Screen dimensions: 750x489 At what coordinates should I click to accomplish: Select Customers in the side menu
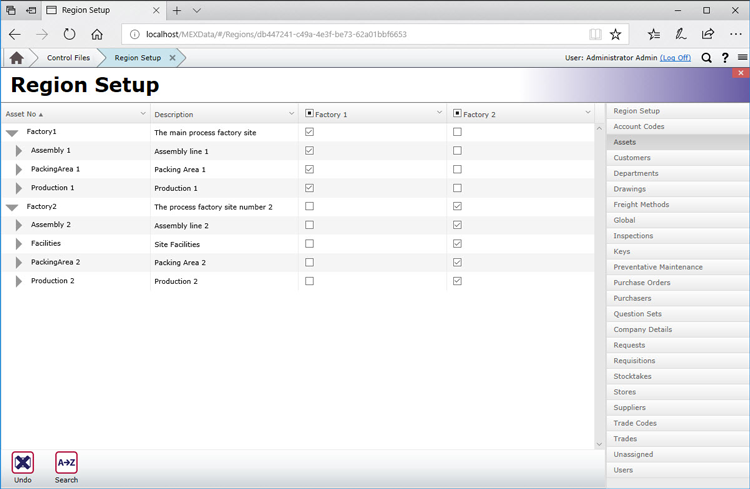[x=632, y=158]
